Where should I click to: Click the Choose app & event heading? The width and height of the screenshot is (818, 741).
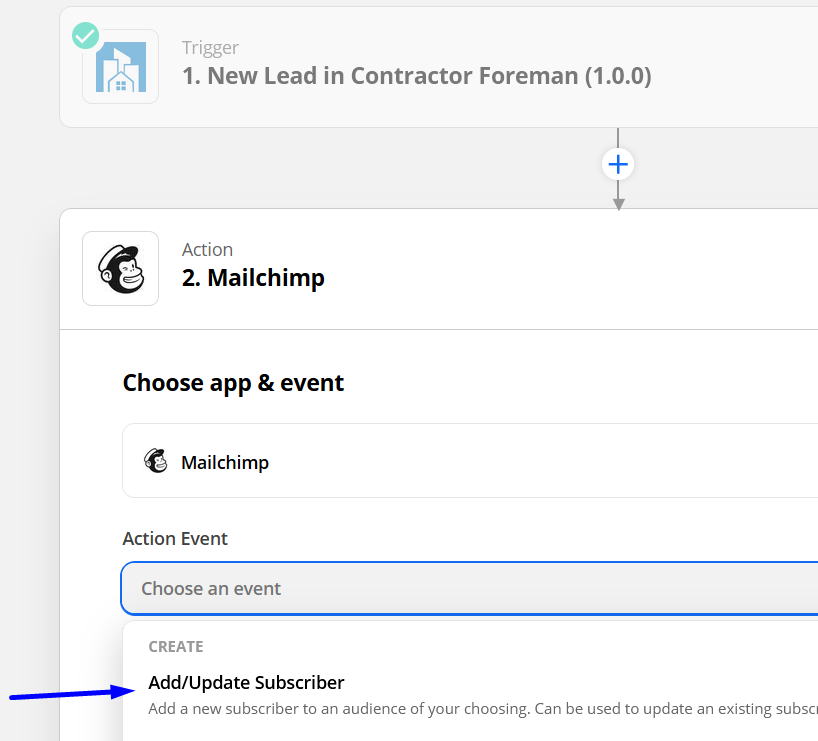[x=233, y=383]
